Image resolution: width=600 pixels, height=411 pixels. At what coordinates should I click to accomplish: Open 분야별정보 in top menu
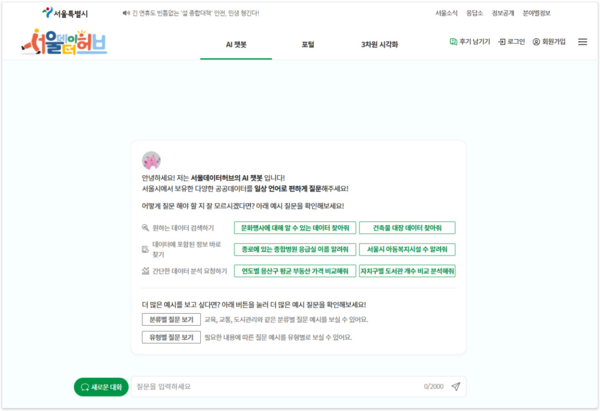coord(570,14)
